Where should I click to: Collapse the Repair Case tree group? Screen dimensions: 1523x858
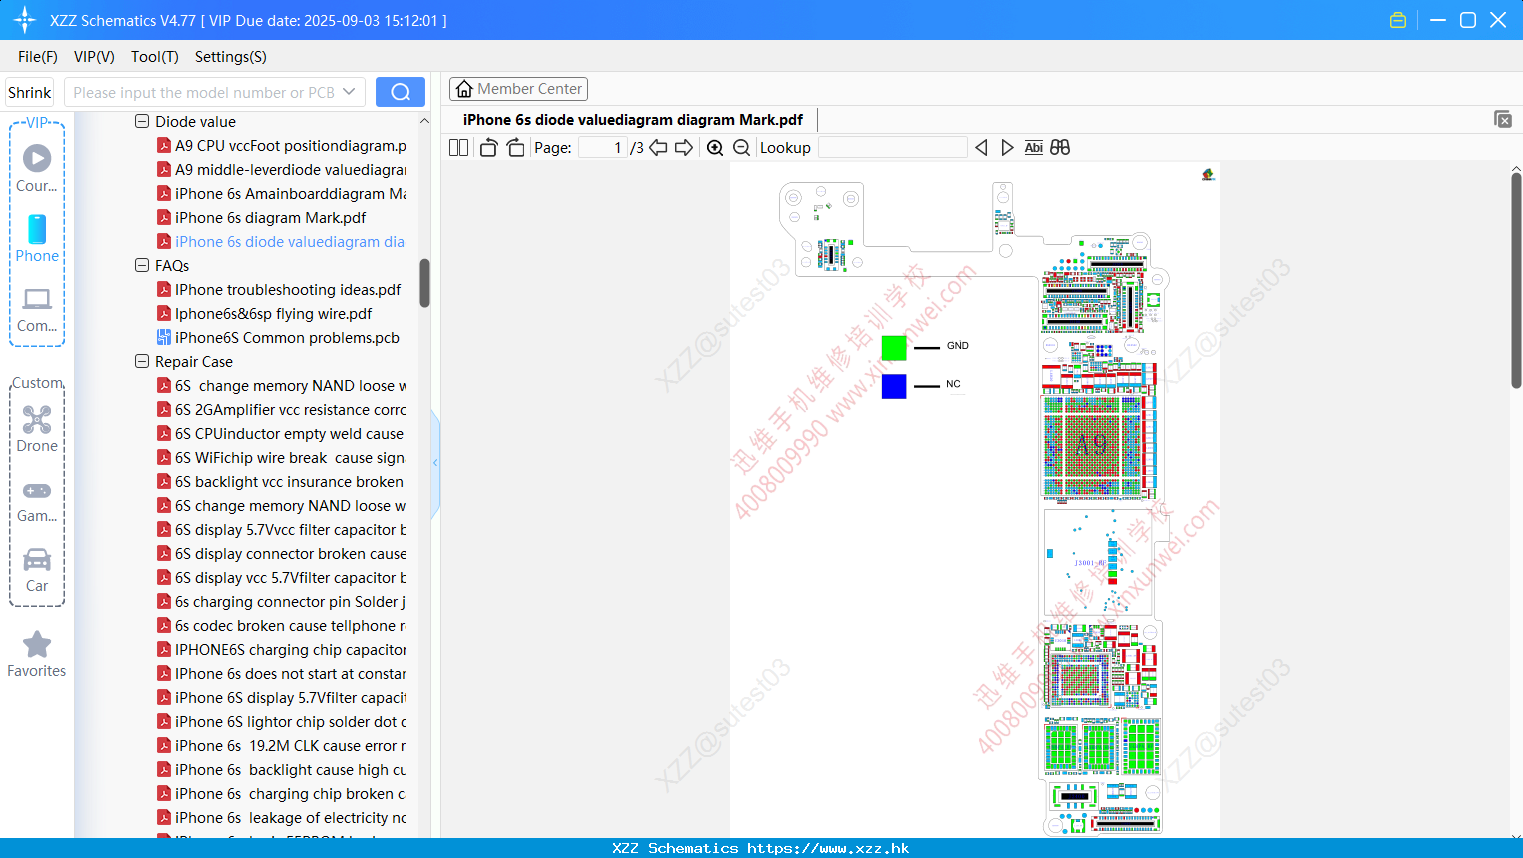point(142,361)
